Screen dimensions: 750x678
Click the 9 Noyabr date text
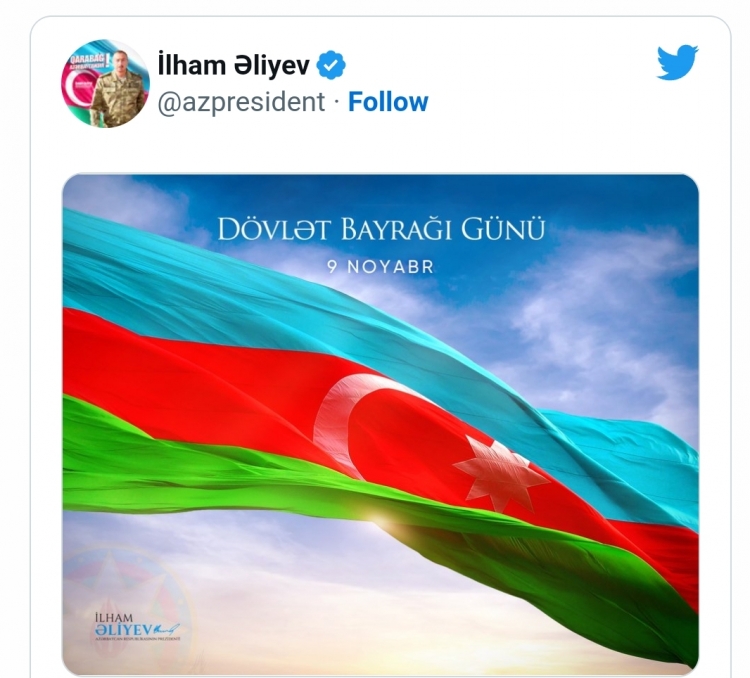click(x=381, y=267)
